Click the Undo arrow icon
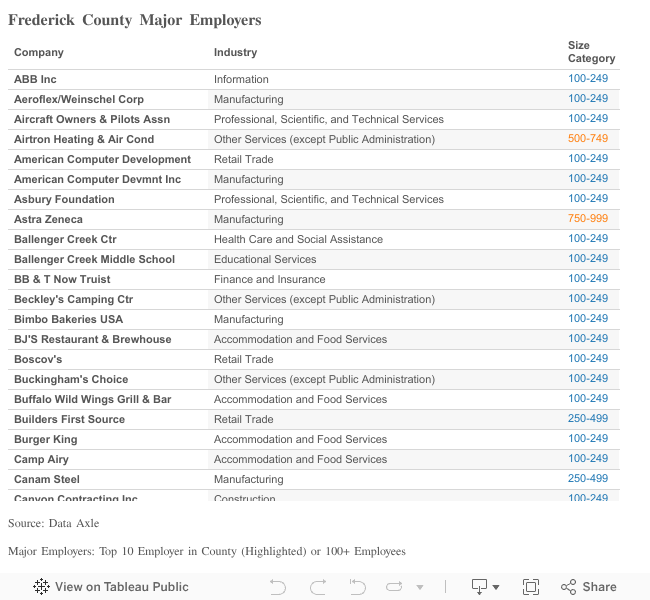The image size is (650, 600). tap(277, 587)
